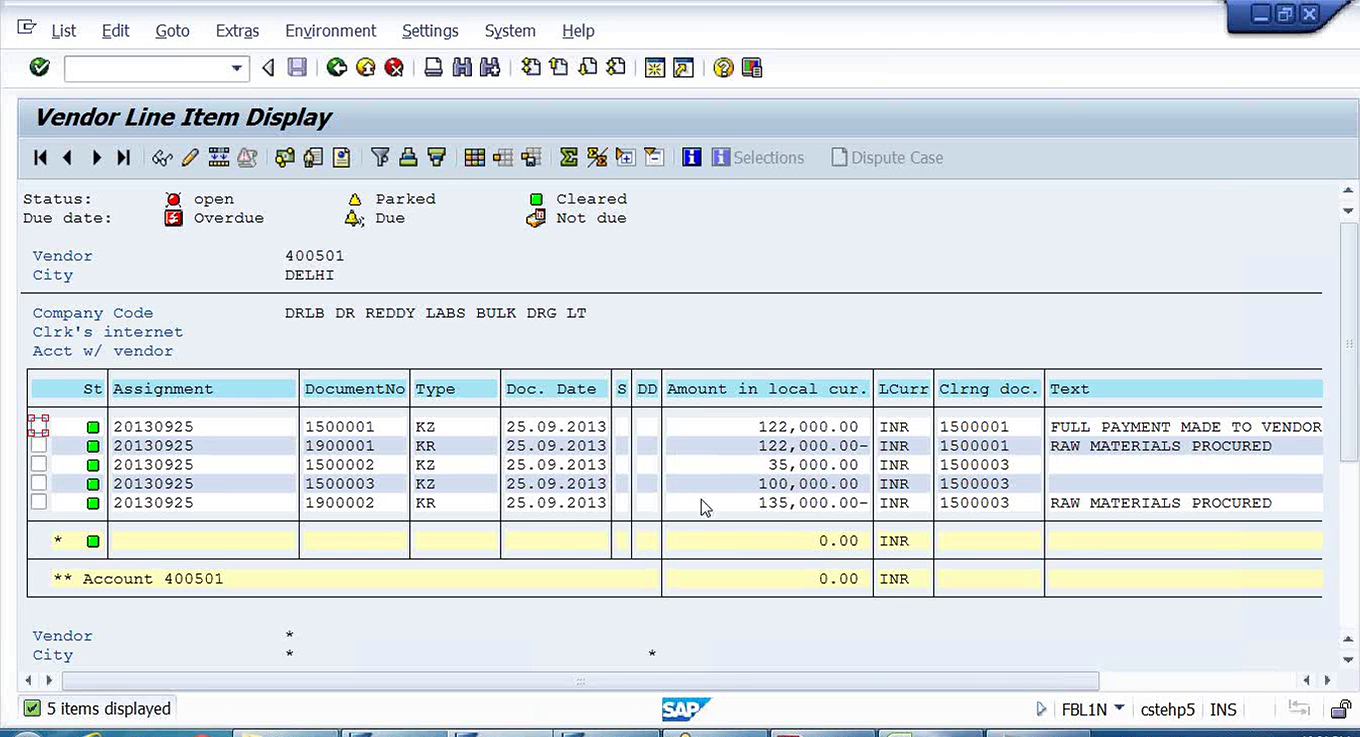Screen dimensions: 1360x737
Task: Open the window menu icon left of List
Action: [x=26, y=29]
